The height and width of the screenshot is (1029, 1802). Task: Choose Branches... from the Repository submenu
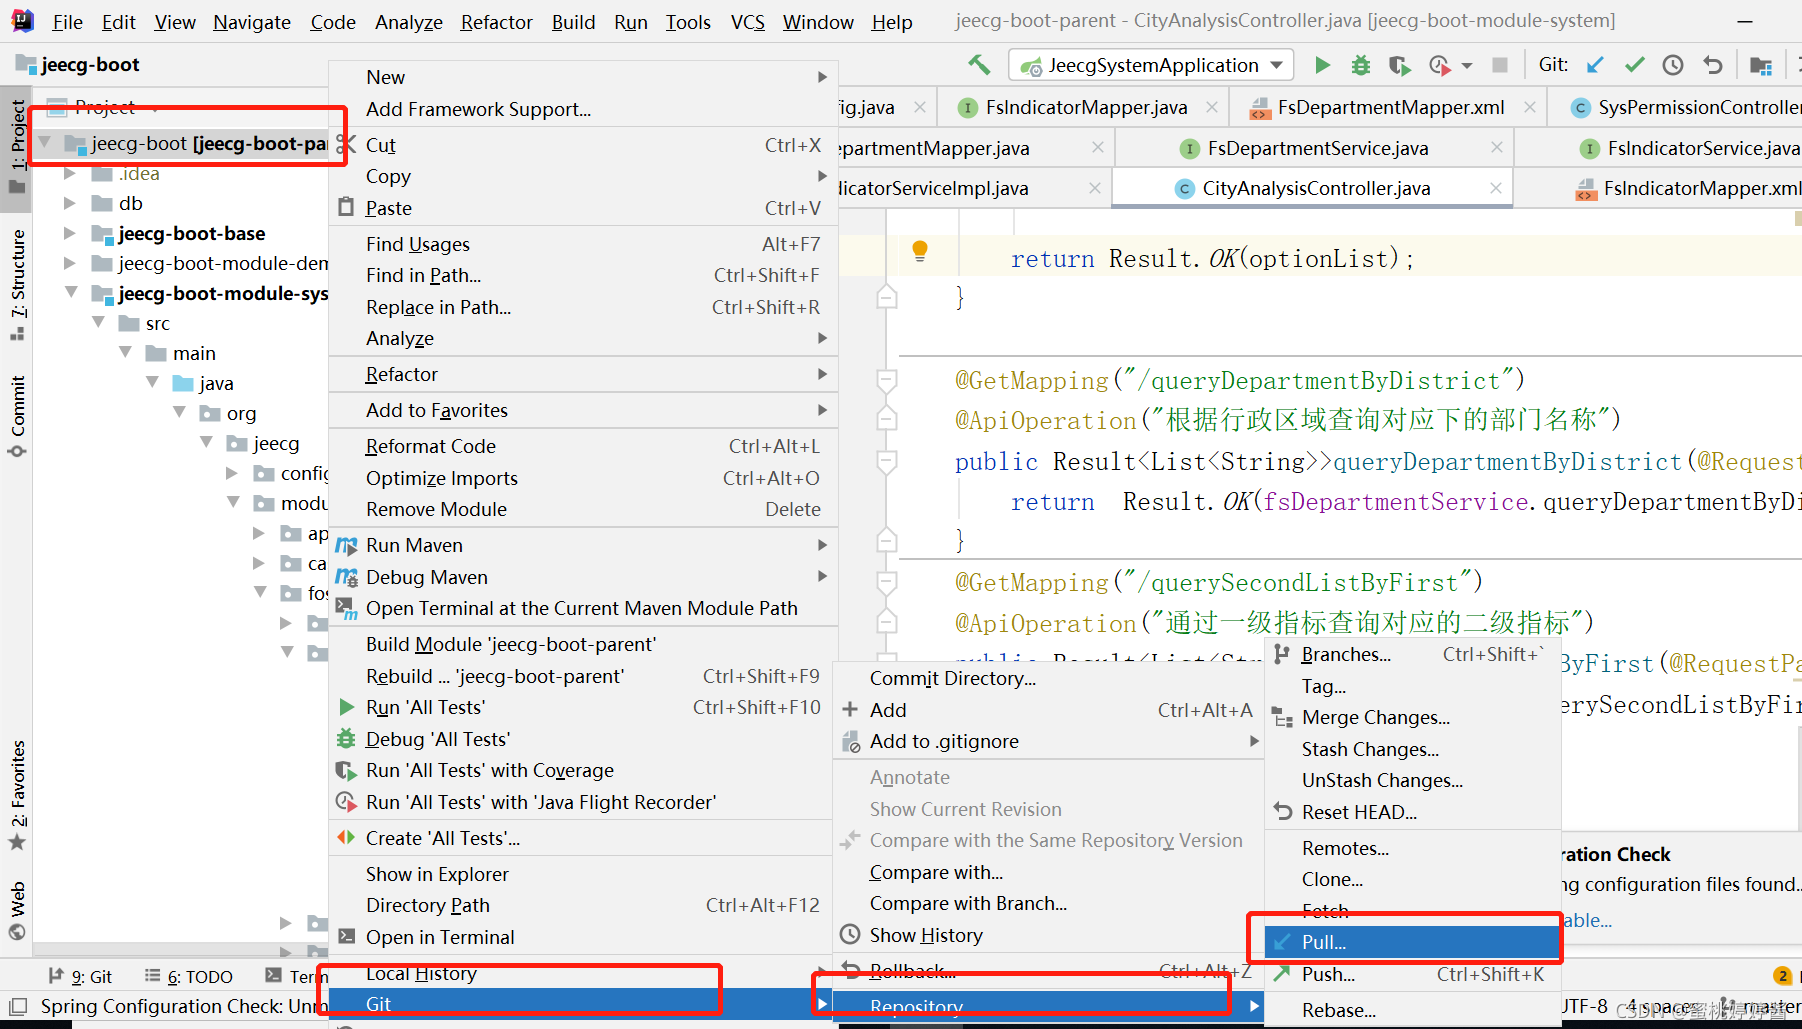point(1412,654)
